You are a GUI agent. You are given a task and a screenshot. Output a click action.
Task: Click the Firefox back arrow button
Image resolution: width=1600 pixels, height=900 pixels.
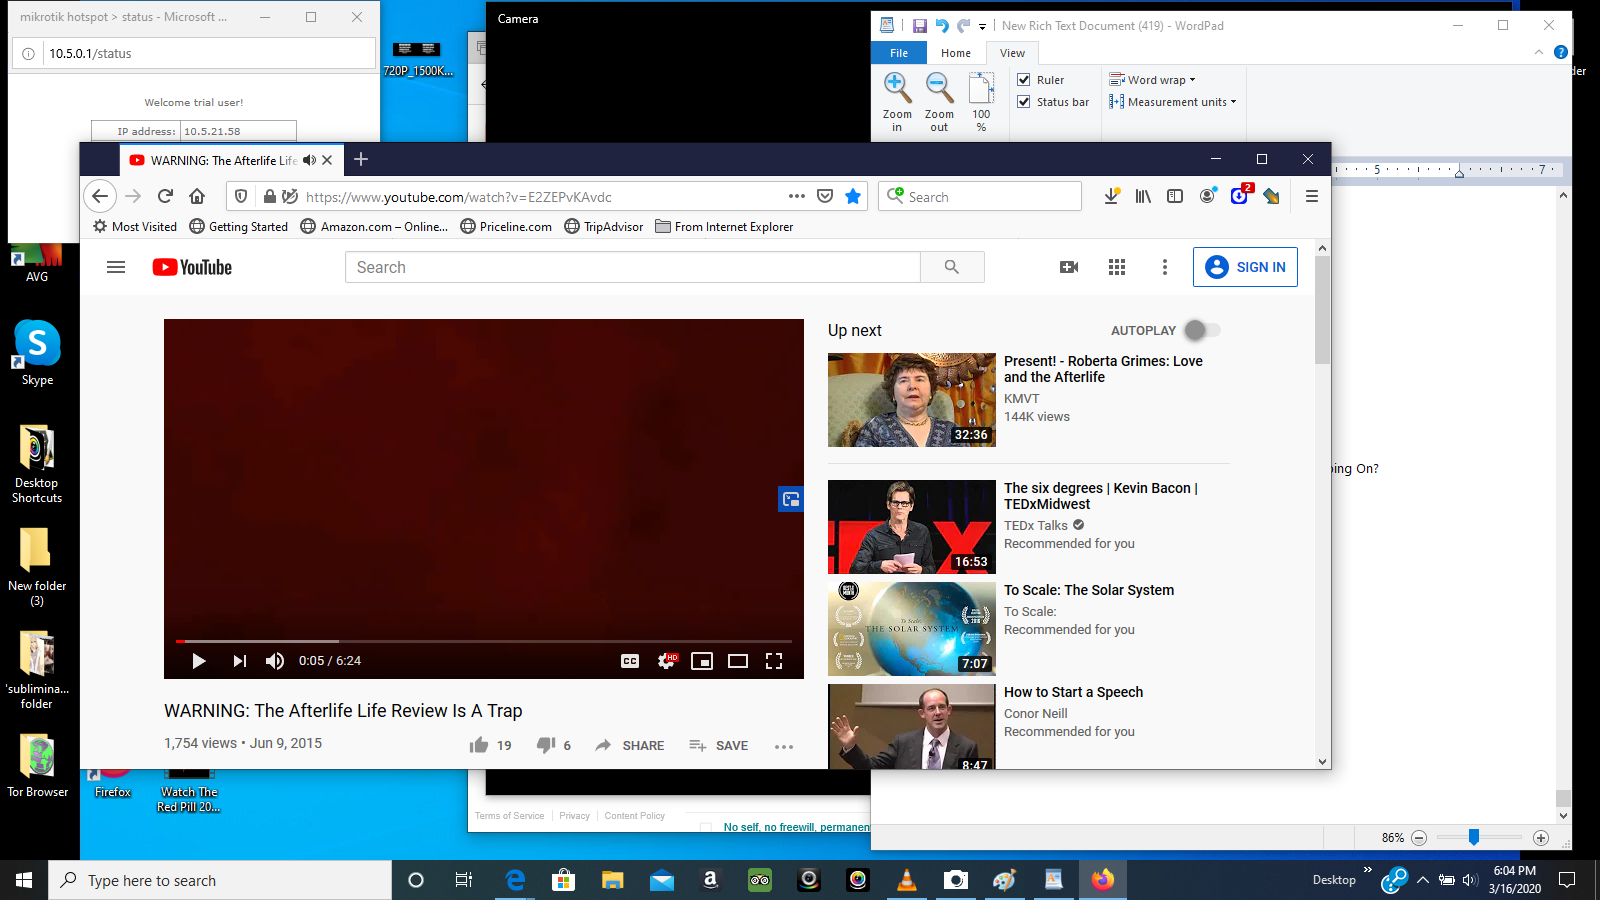tap(100, 196)
